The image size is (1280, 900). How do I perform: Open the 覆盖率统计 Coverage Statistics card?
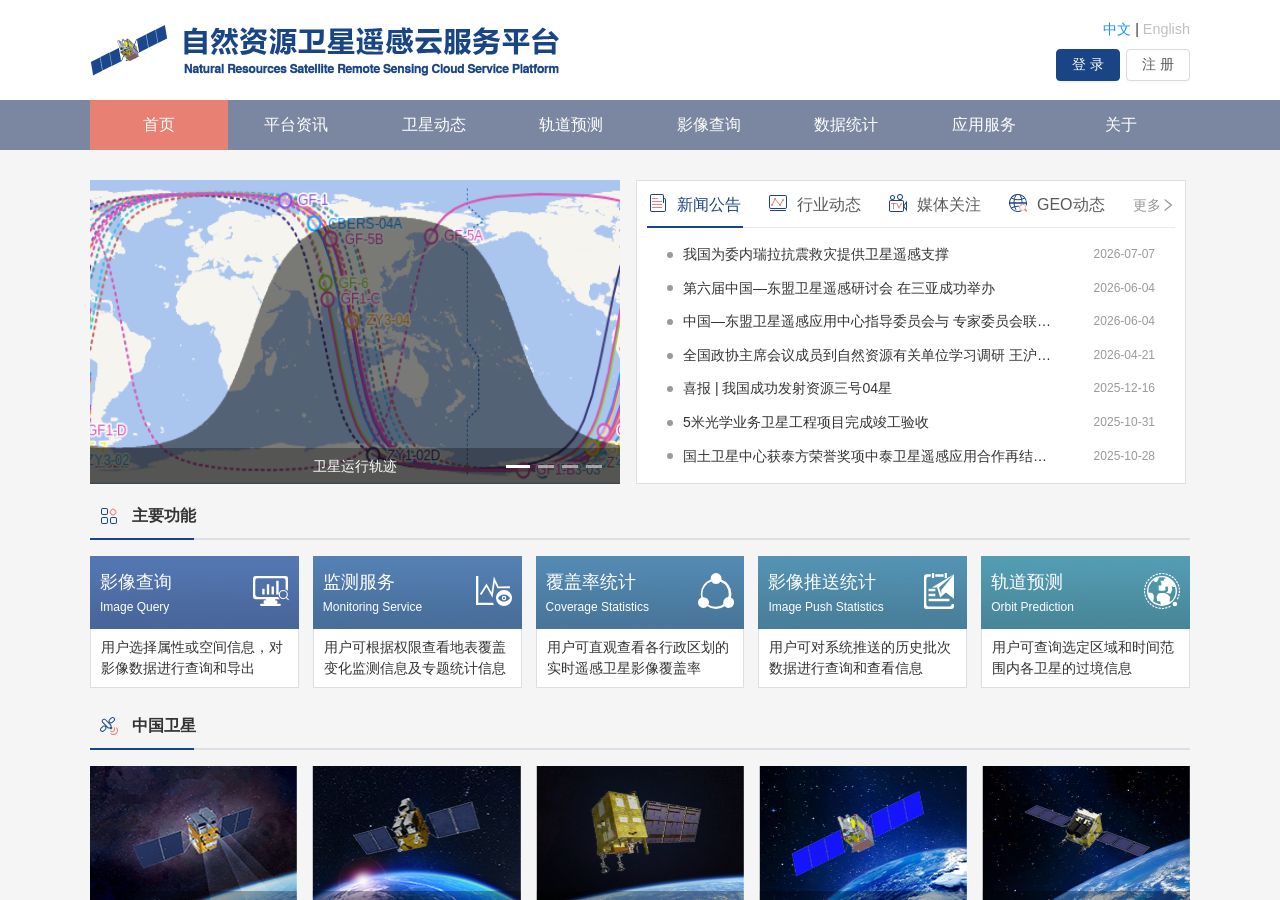[x=640, y=622]
